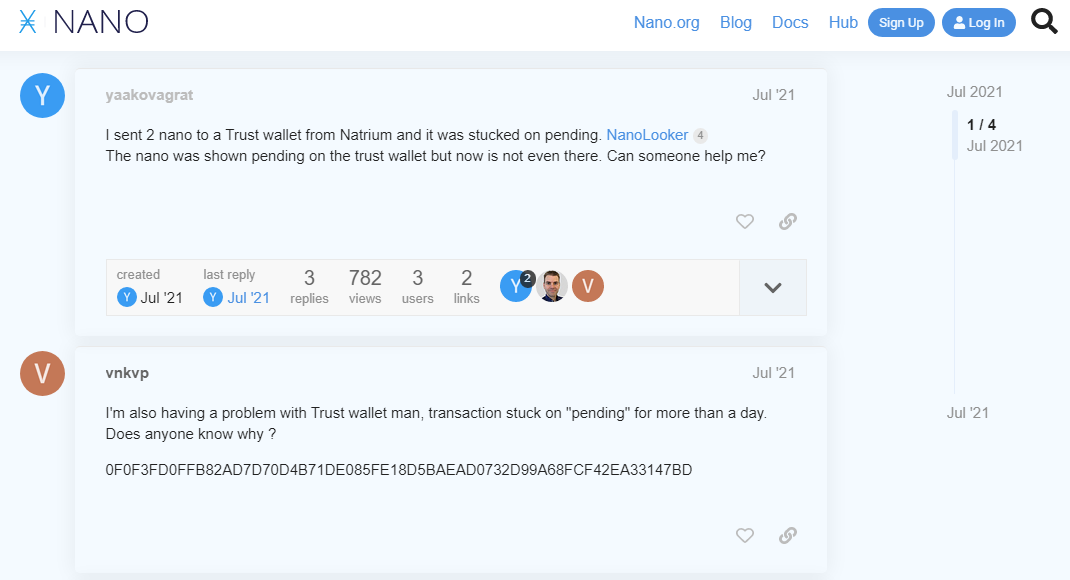The height and width of the screenshot is (580, 1070).
Task: Open the search magnifier icon
Action: coord(1044,21)
